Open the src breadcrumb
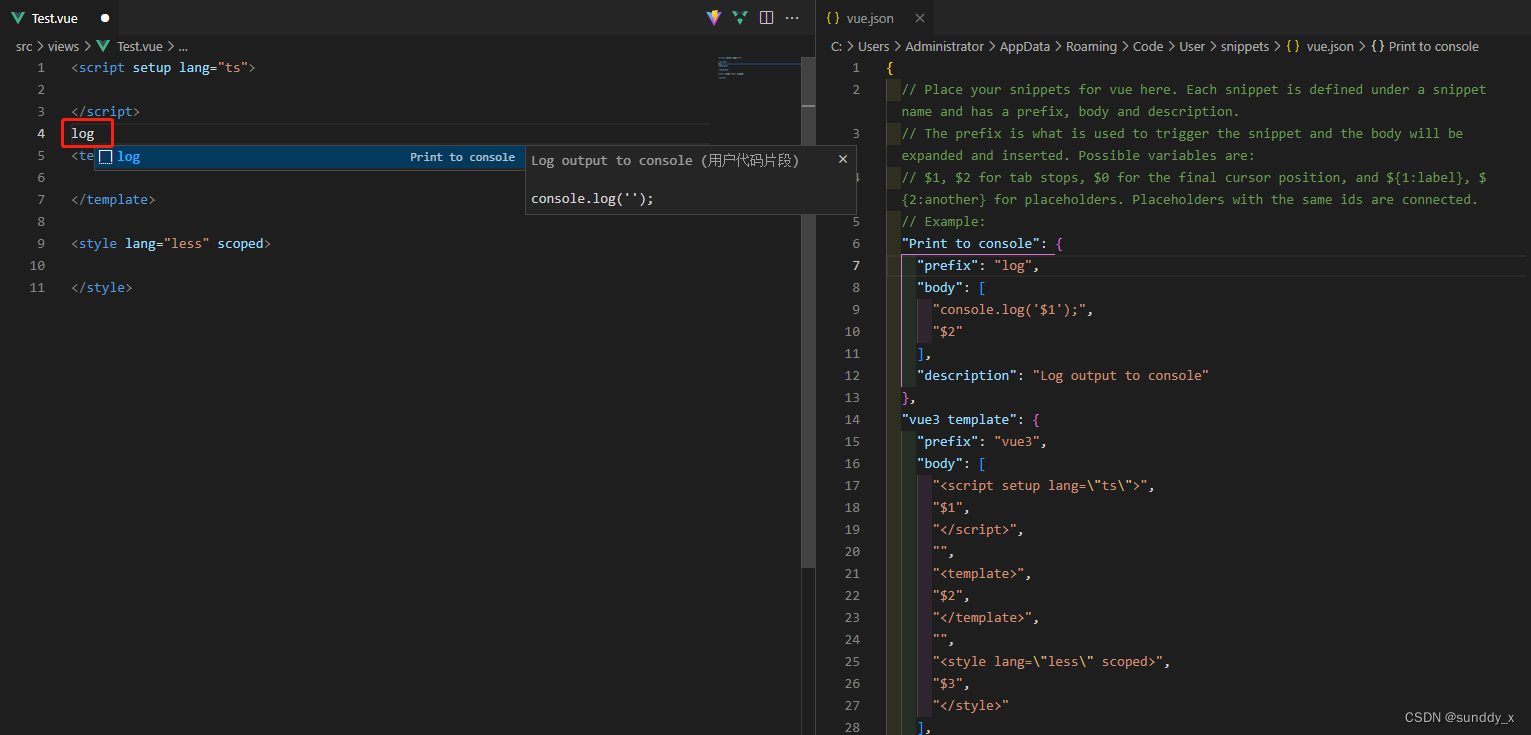This screenshot has height=735, width=1531. 24,46
